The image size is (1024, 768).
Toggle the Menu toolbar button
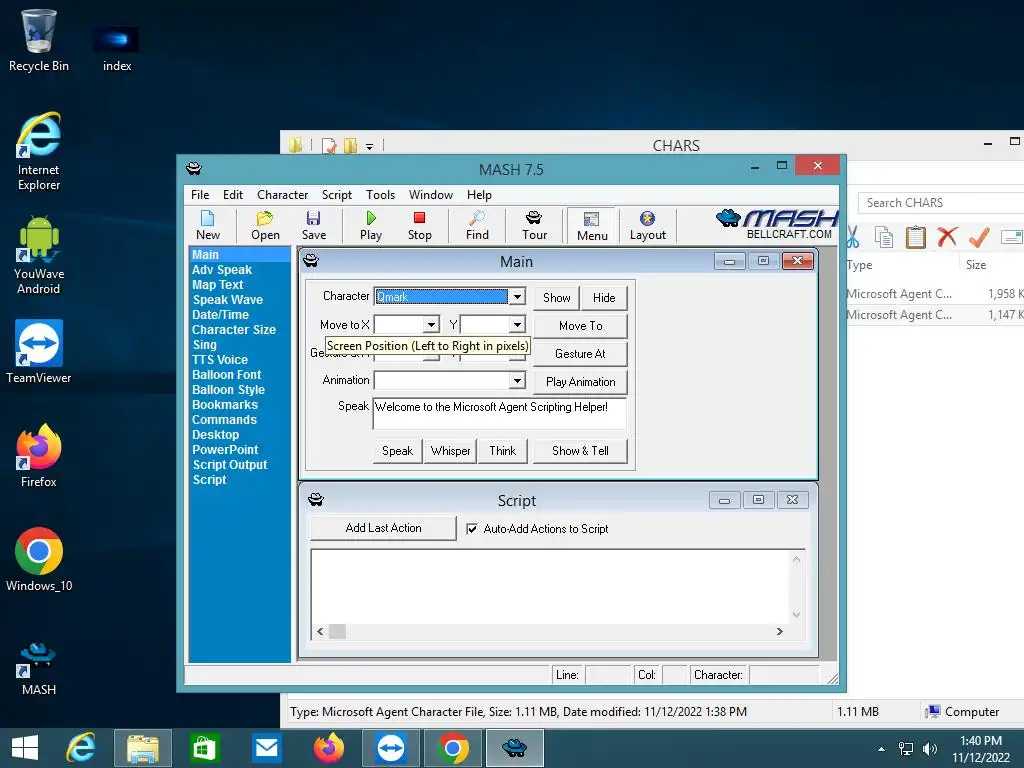592,226
